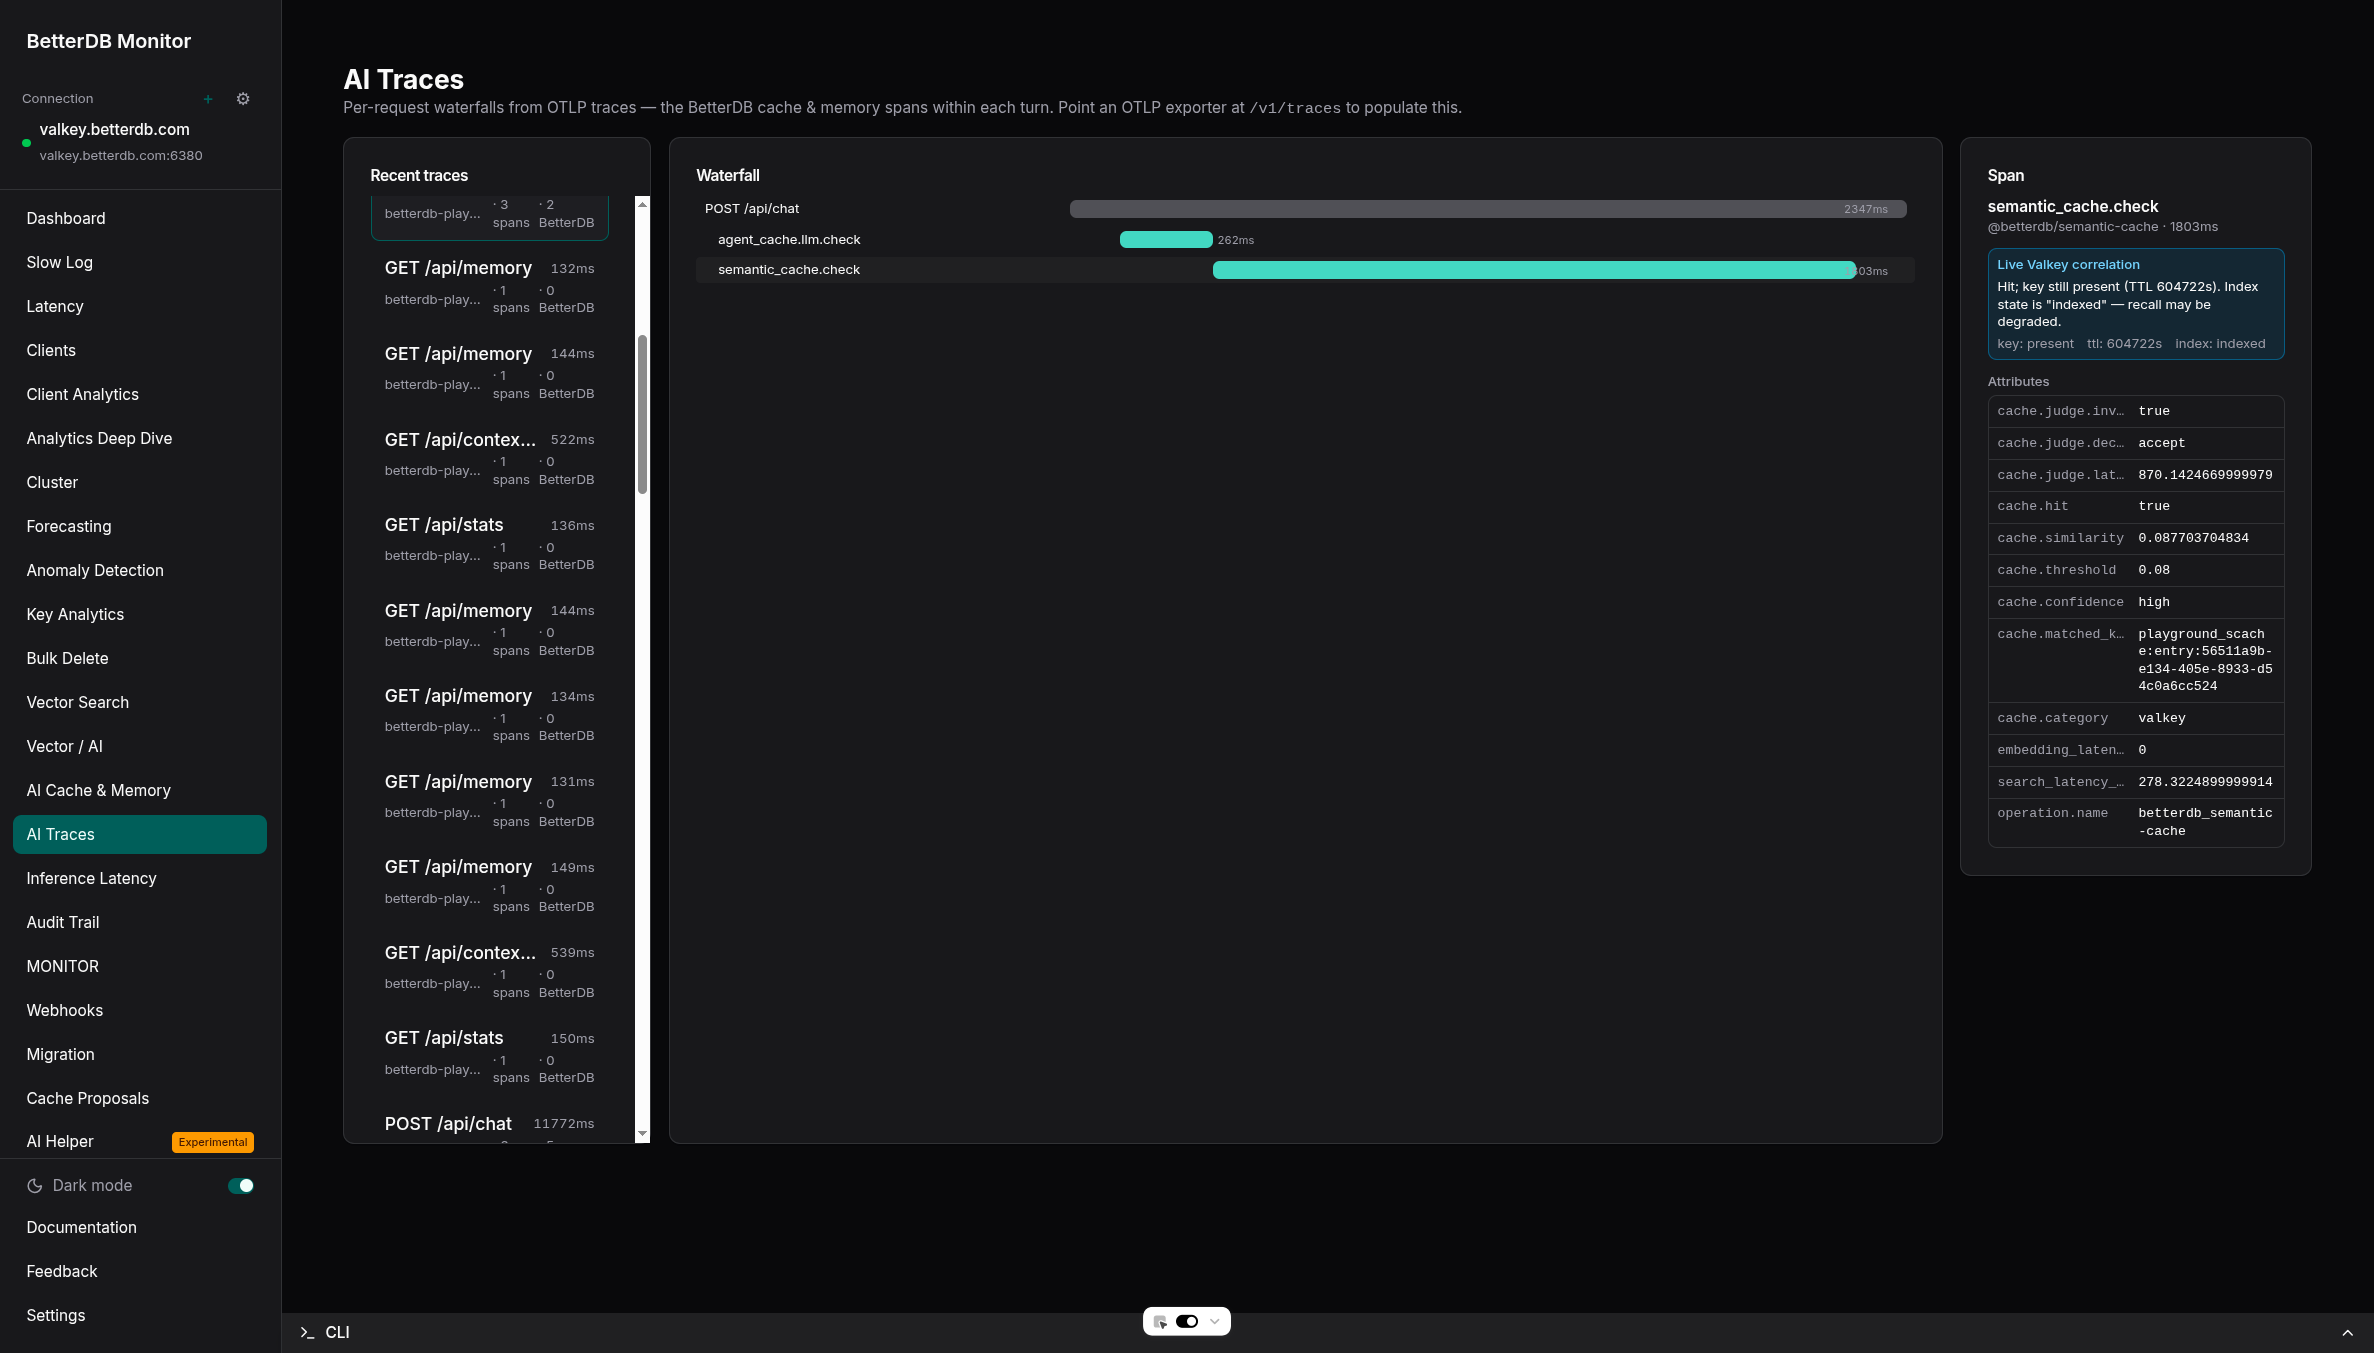This screenshot has width=2374, height=1353.
Task: Open Anomaly Detection
Action: point(140,570)
